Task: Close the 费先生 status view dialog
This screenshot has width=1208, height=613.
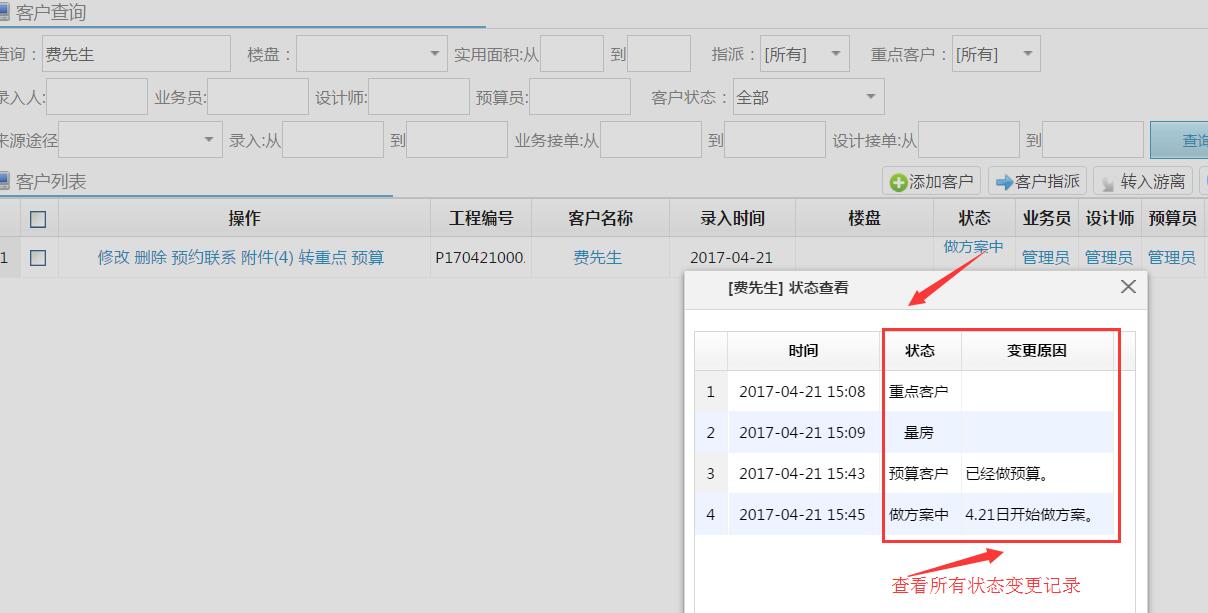Action: pos(1128,286)
